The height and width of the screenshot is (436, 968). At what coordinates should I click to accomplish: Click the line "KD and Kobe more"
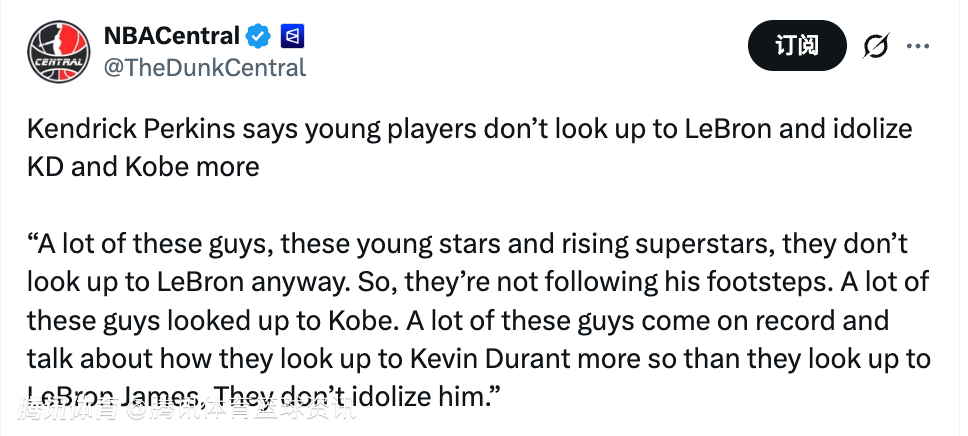[143, 165]
